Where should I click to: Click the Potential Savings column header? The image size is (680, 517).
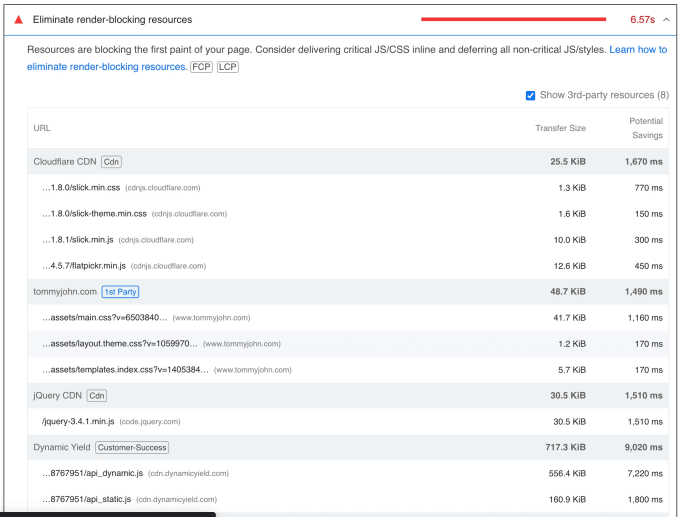point(646,128)
